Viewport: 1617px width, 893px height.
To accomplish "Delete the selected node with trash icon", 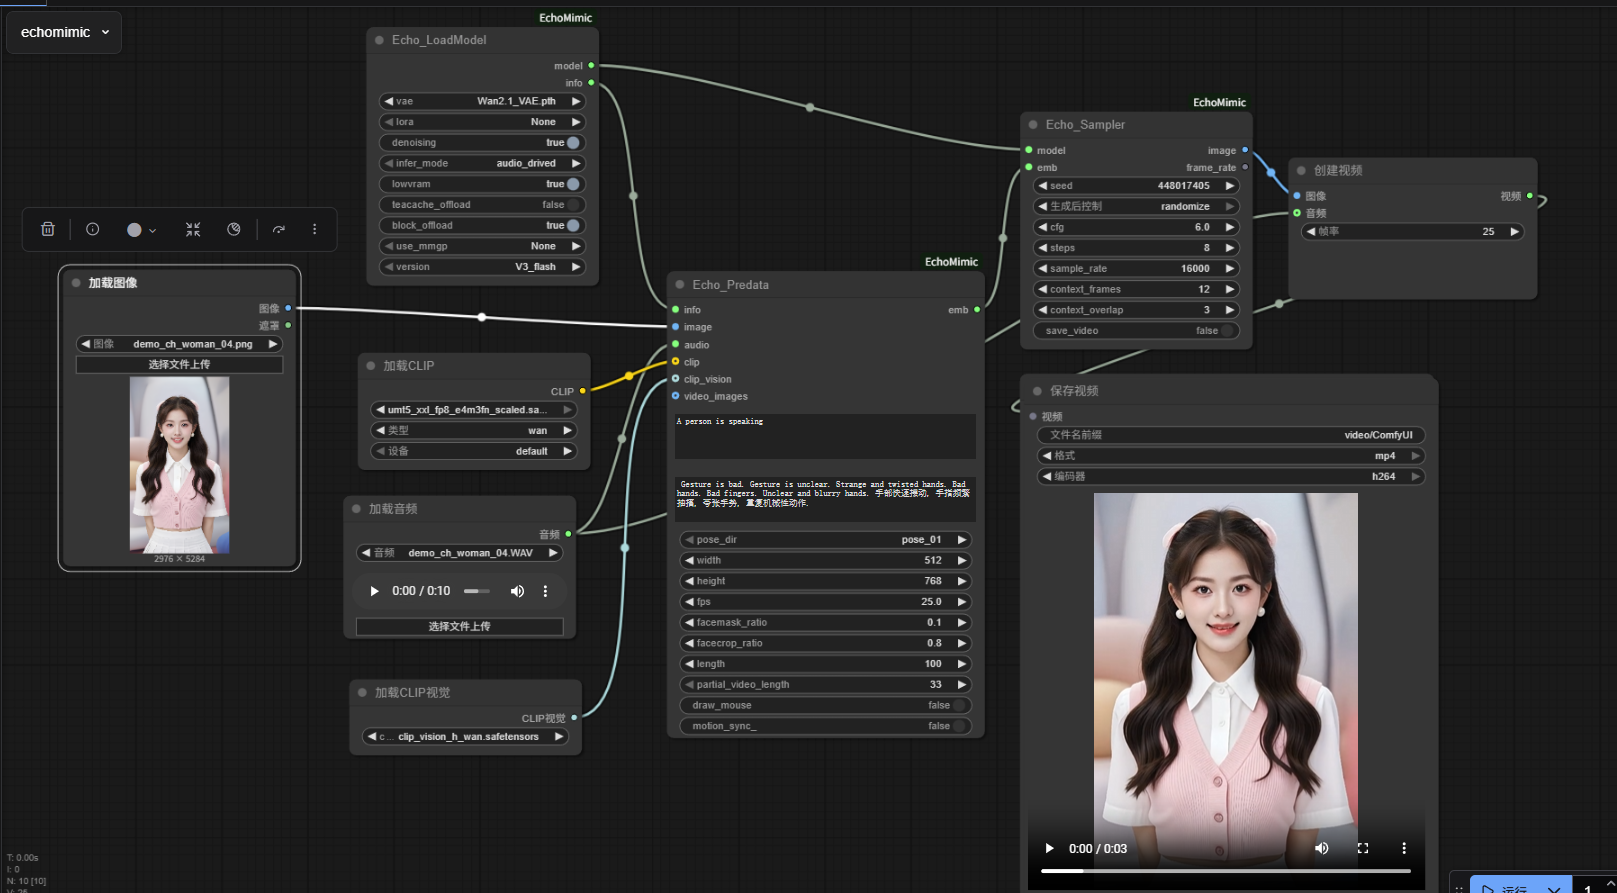I will click(47, 229).
